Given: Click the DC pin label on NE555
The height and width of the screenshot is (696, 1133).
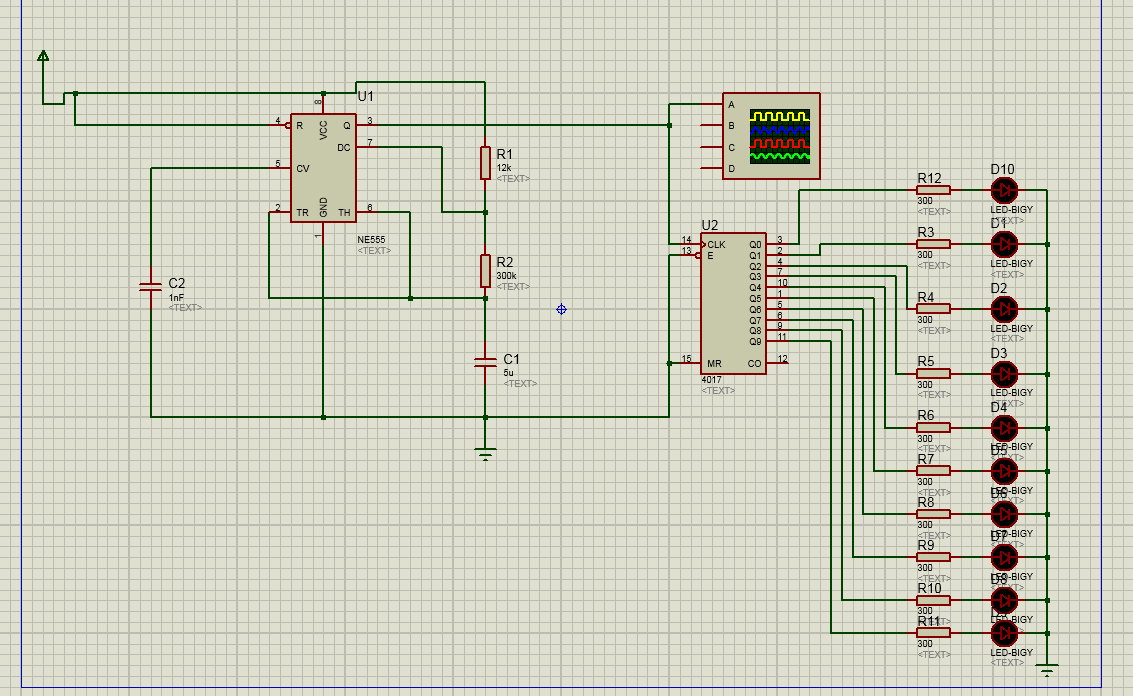Looking at the screenshot, I should (344, 147).
